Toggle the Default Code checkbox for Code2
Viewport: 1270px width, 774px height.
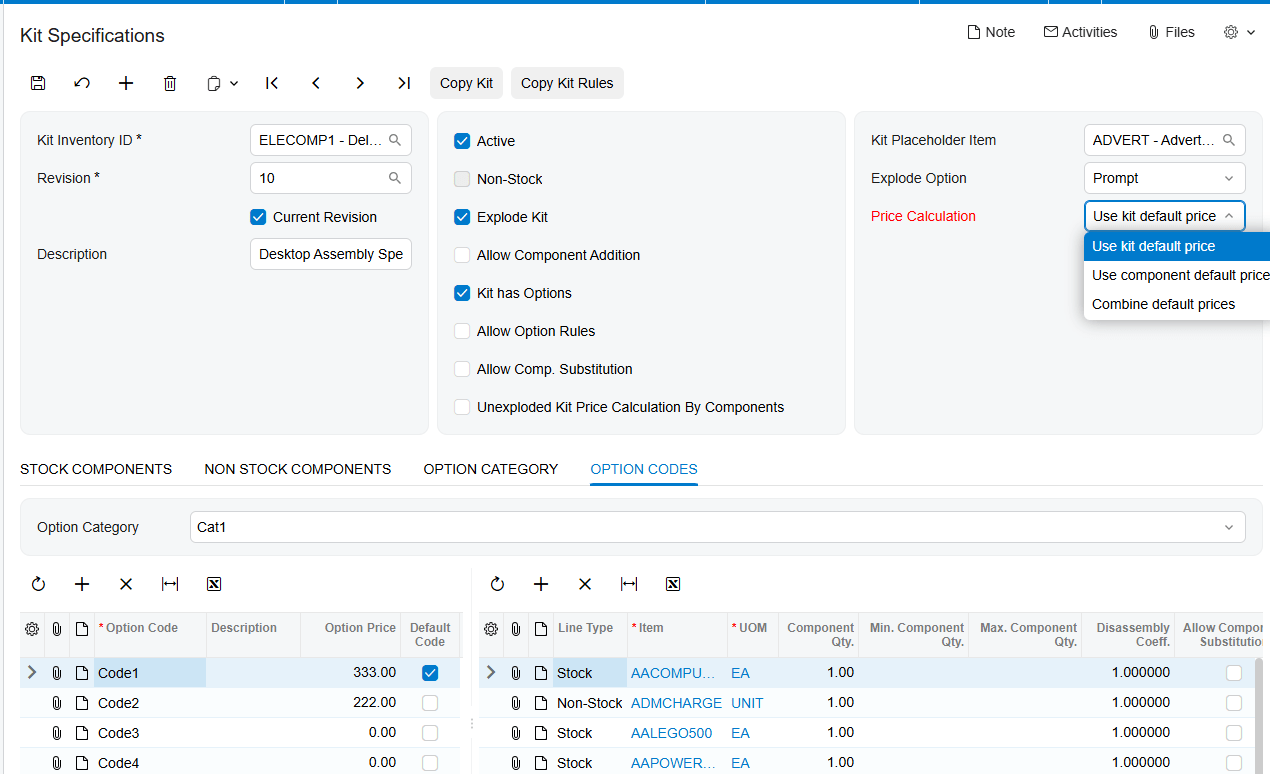[x=430, y=703]
